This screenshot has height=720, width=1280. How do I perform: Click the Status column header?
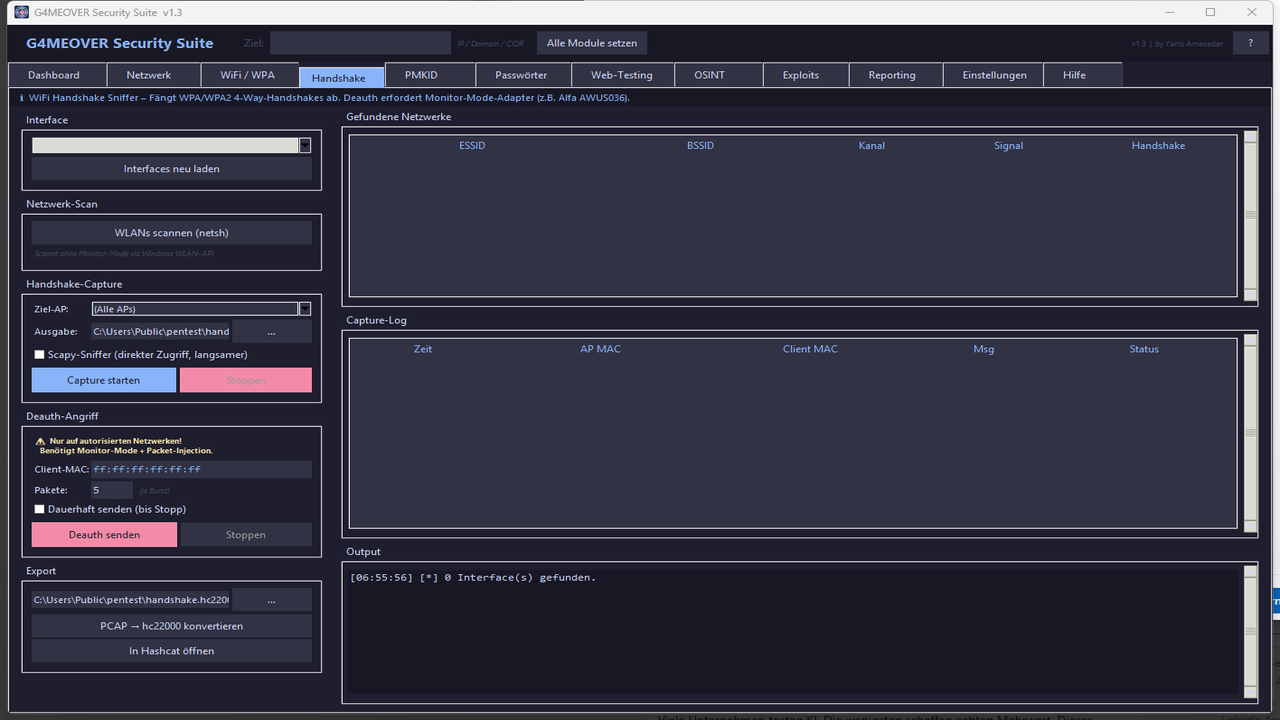(x=1144, y=349)
